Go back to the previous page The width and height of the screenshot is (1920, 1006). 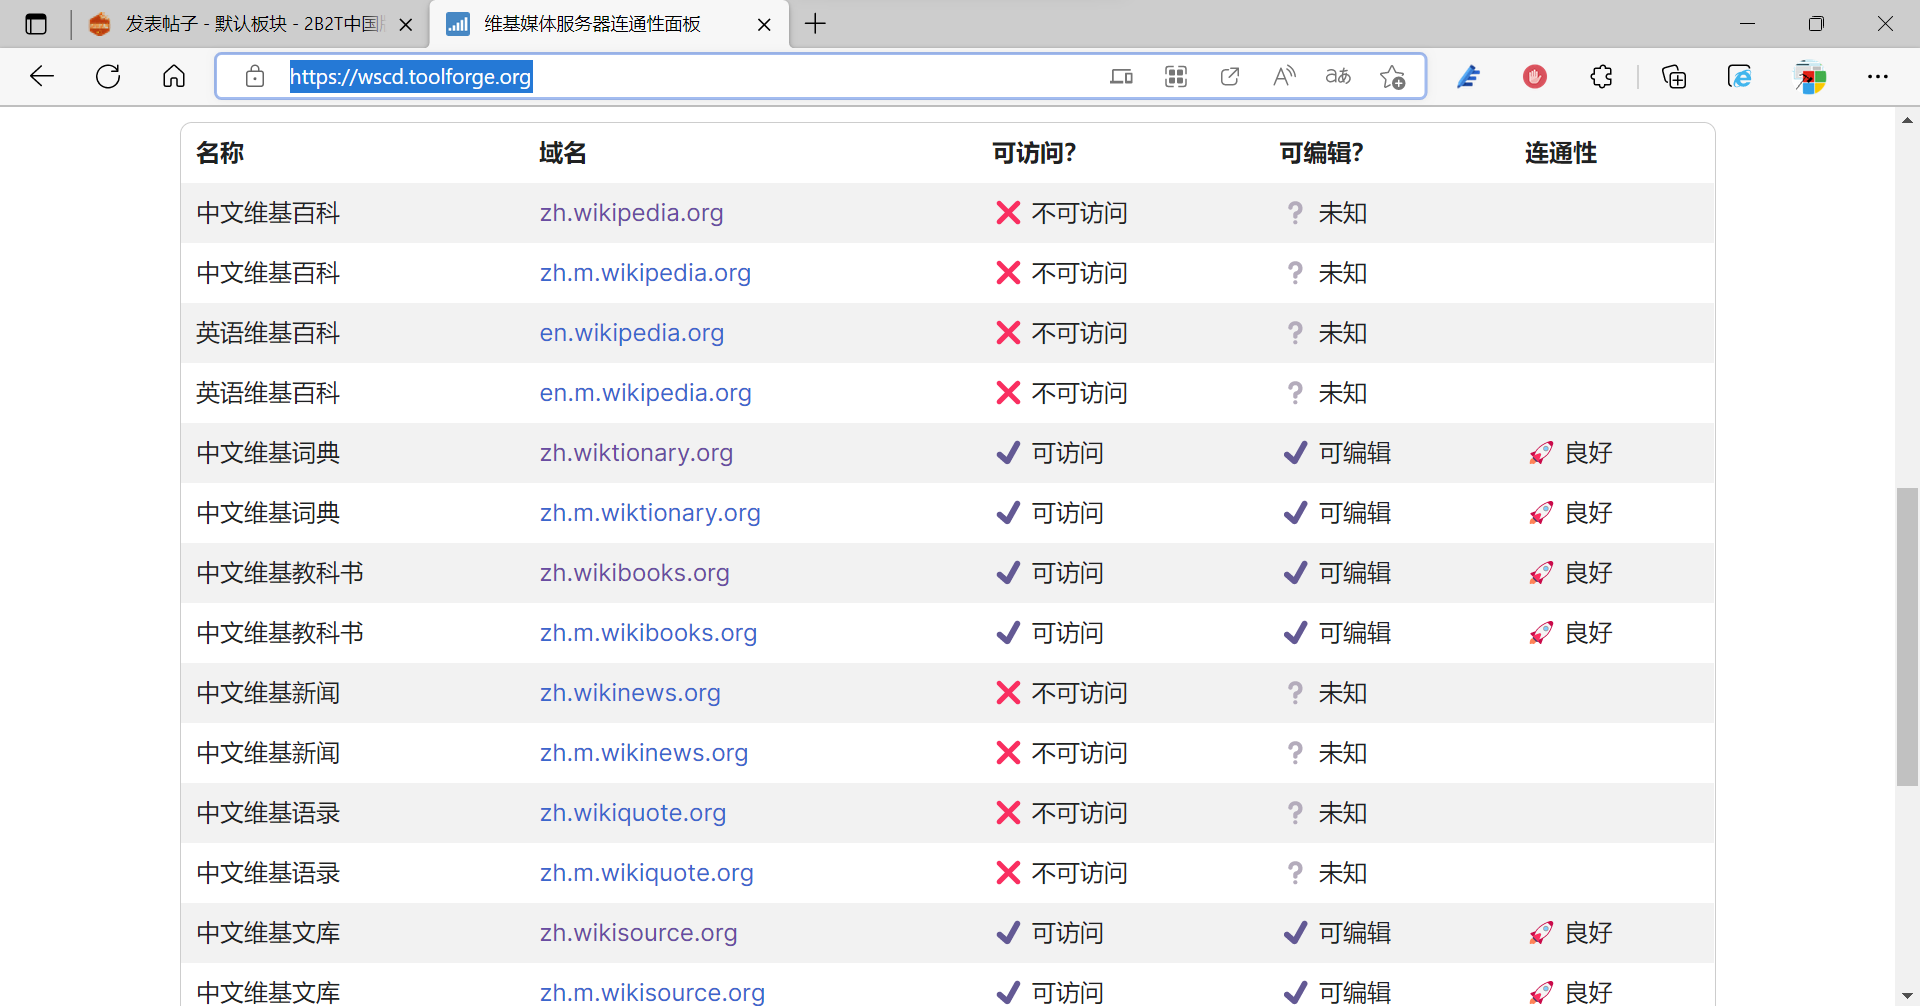coord(42,76)
